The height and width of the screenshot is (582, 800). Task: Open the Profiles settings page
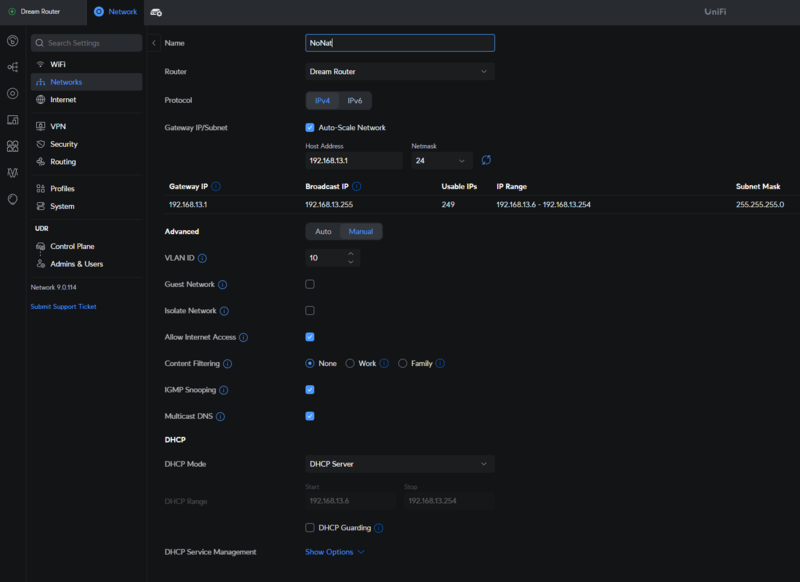(86, 189)
